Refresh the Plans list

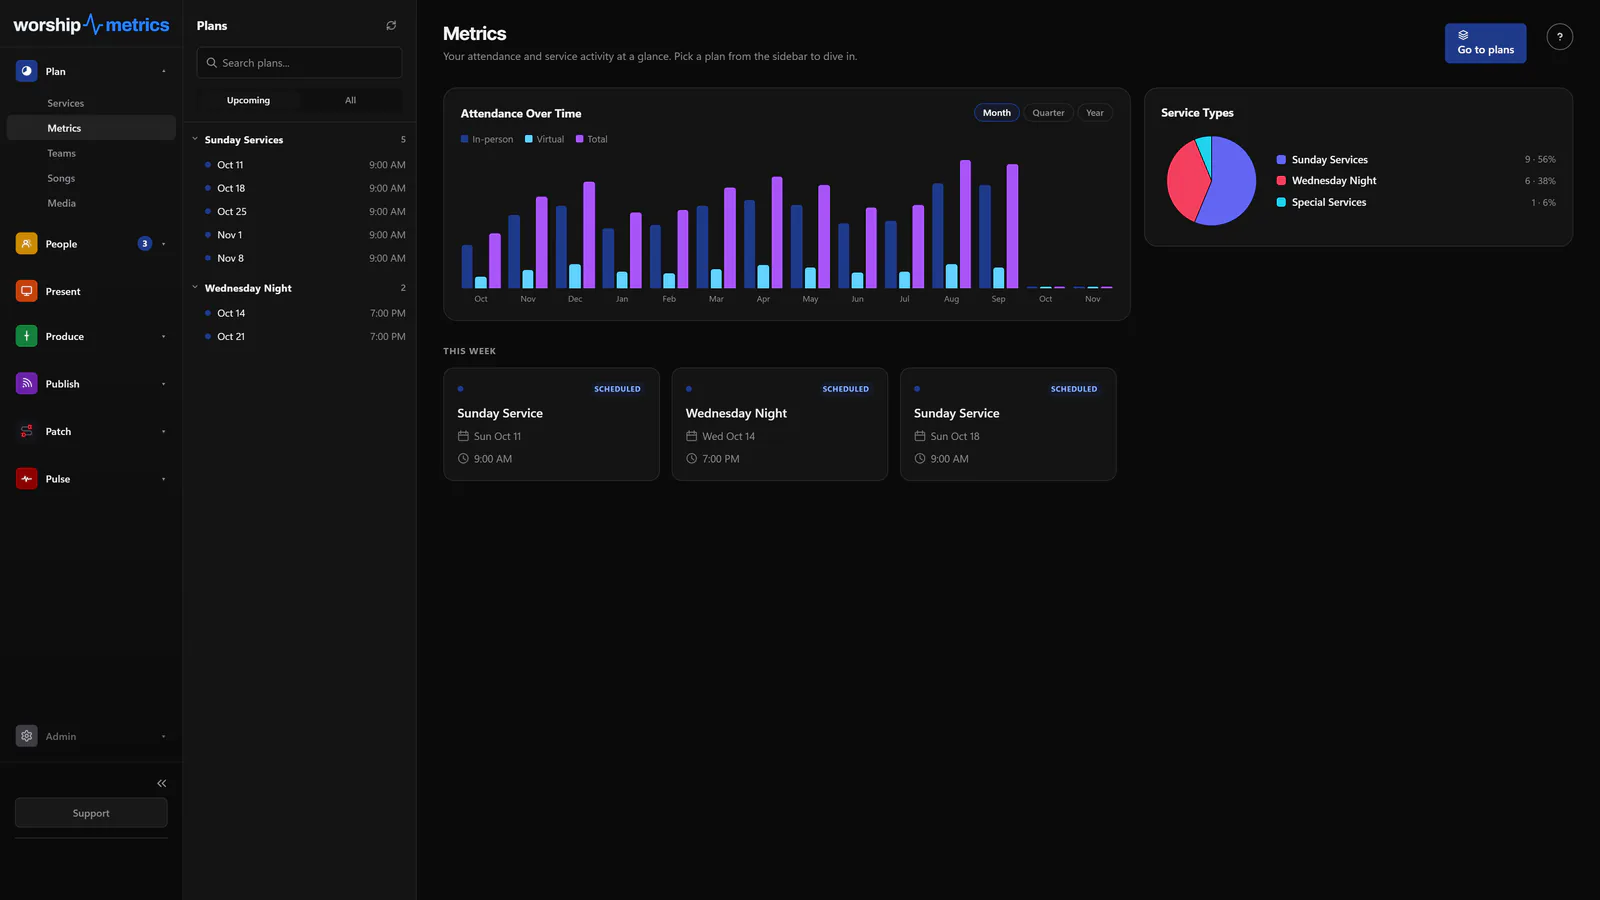coord(391,26)
